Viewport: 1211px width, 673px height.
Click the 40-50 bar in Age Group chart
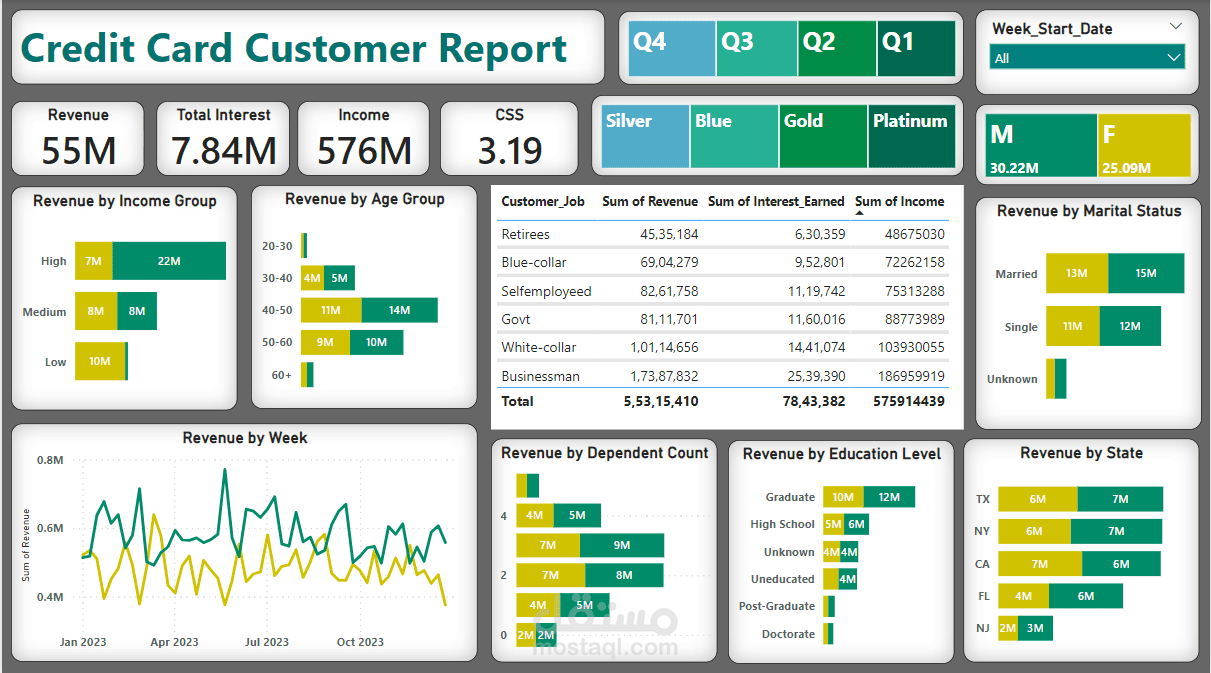tap(370, 310)
